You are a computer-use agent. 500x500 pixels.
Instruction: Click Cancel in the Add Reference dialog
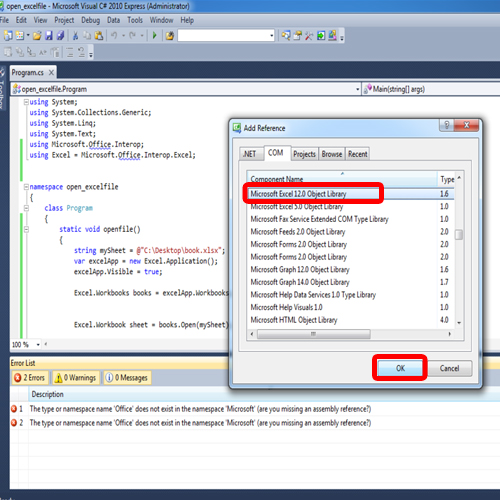pos(450,368)
